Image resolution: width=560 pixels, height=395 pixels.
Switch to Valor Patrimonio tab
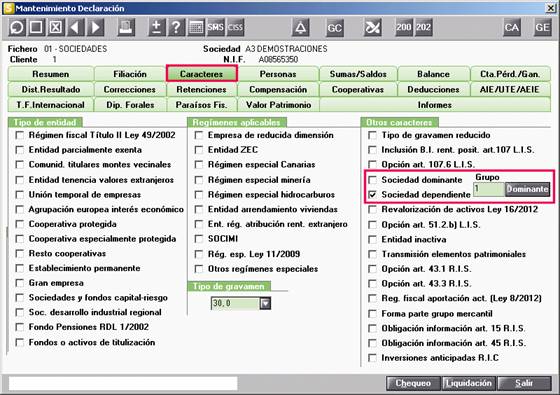click(x=278, y=105)
